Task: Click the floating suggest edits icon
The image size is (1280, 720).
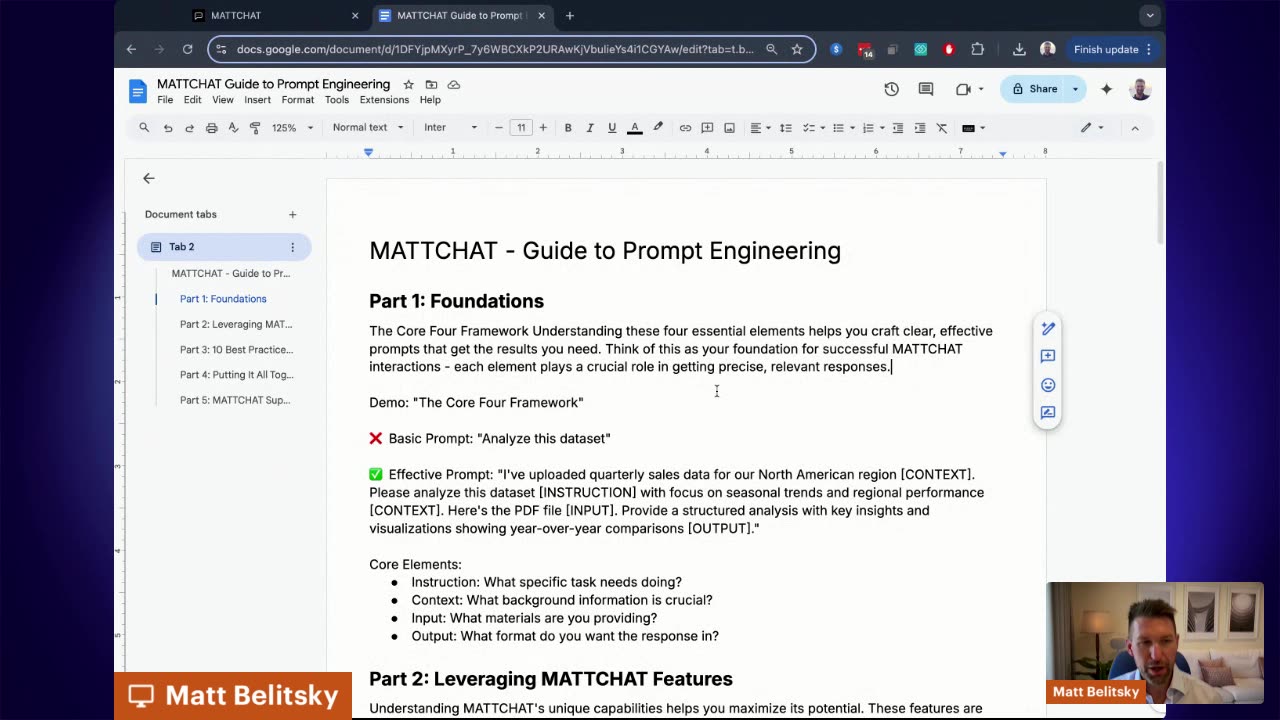Action: (x=1048, y=412)
